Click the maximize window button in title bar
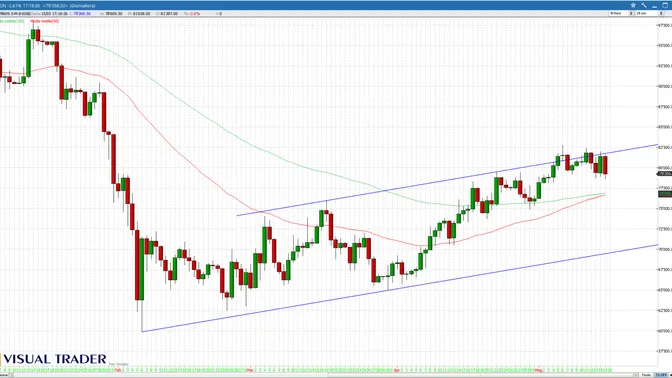 pos(666,5)
